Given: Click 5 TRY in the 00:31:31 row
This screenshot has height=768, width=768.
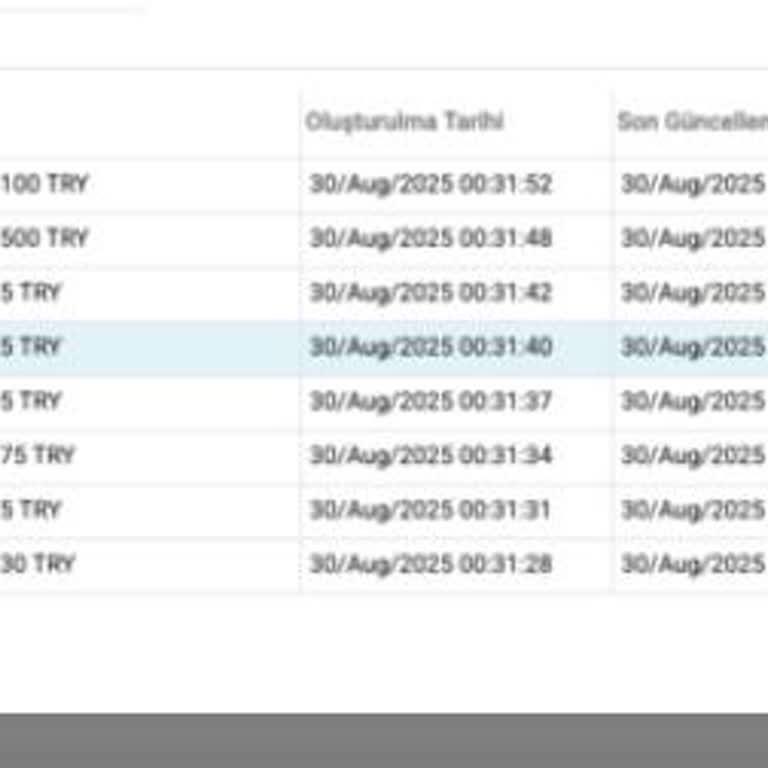Looking at the screenshot, I should pyautogui.click(x=30, y=510).
